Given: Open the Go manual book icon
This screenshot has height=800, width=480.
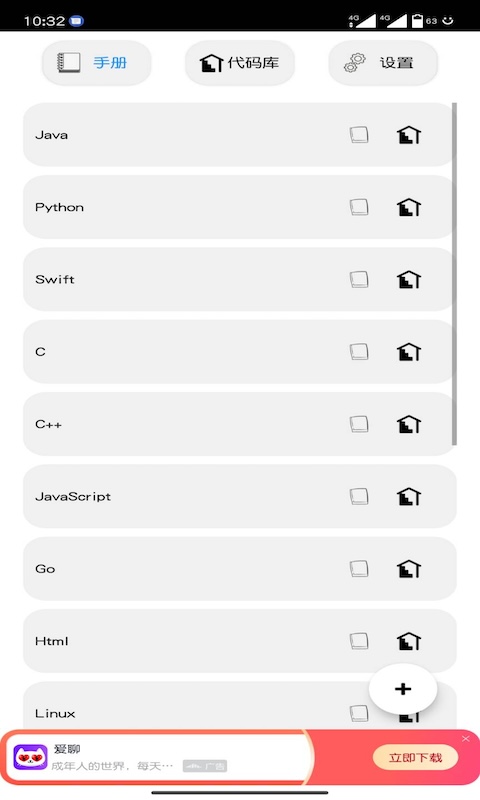Looking at the screenshot, I should point(359,568).
